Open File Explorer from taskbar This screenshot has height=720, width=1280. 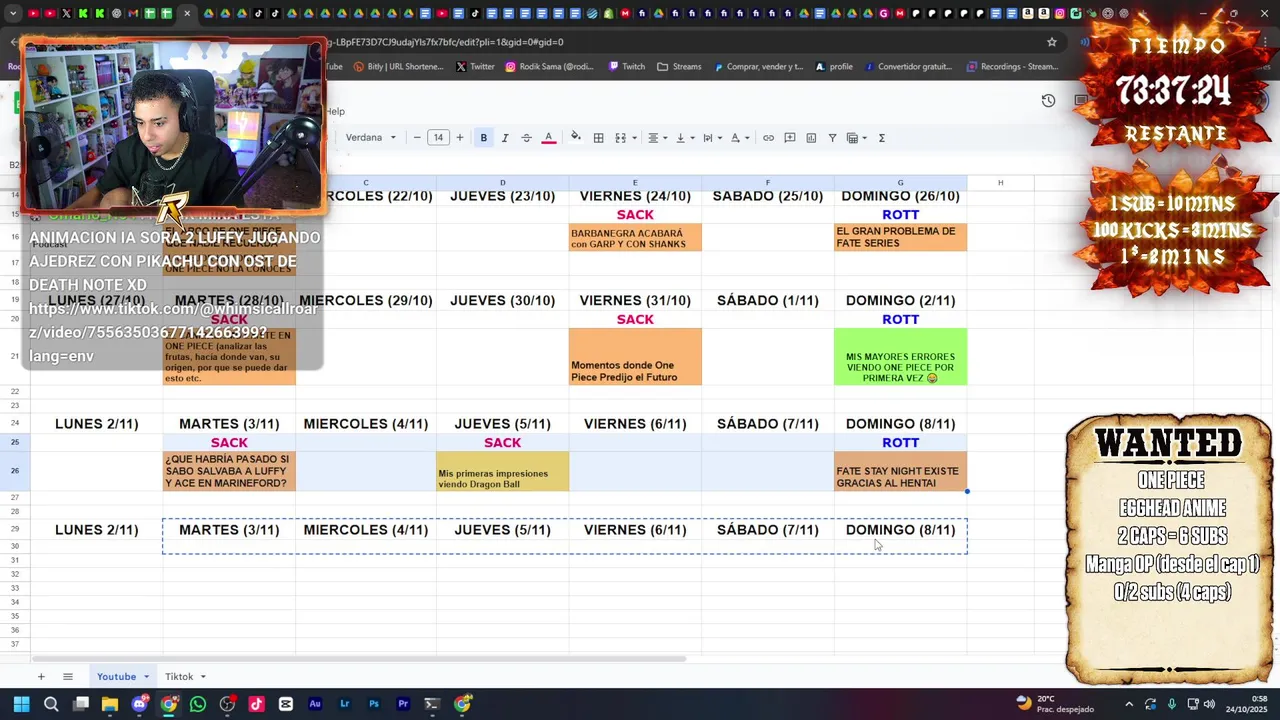coord(110,704)
